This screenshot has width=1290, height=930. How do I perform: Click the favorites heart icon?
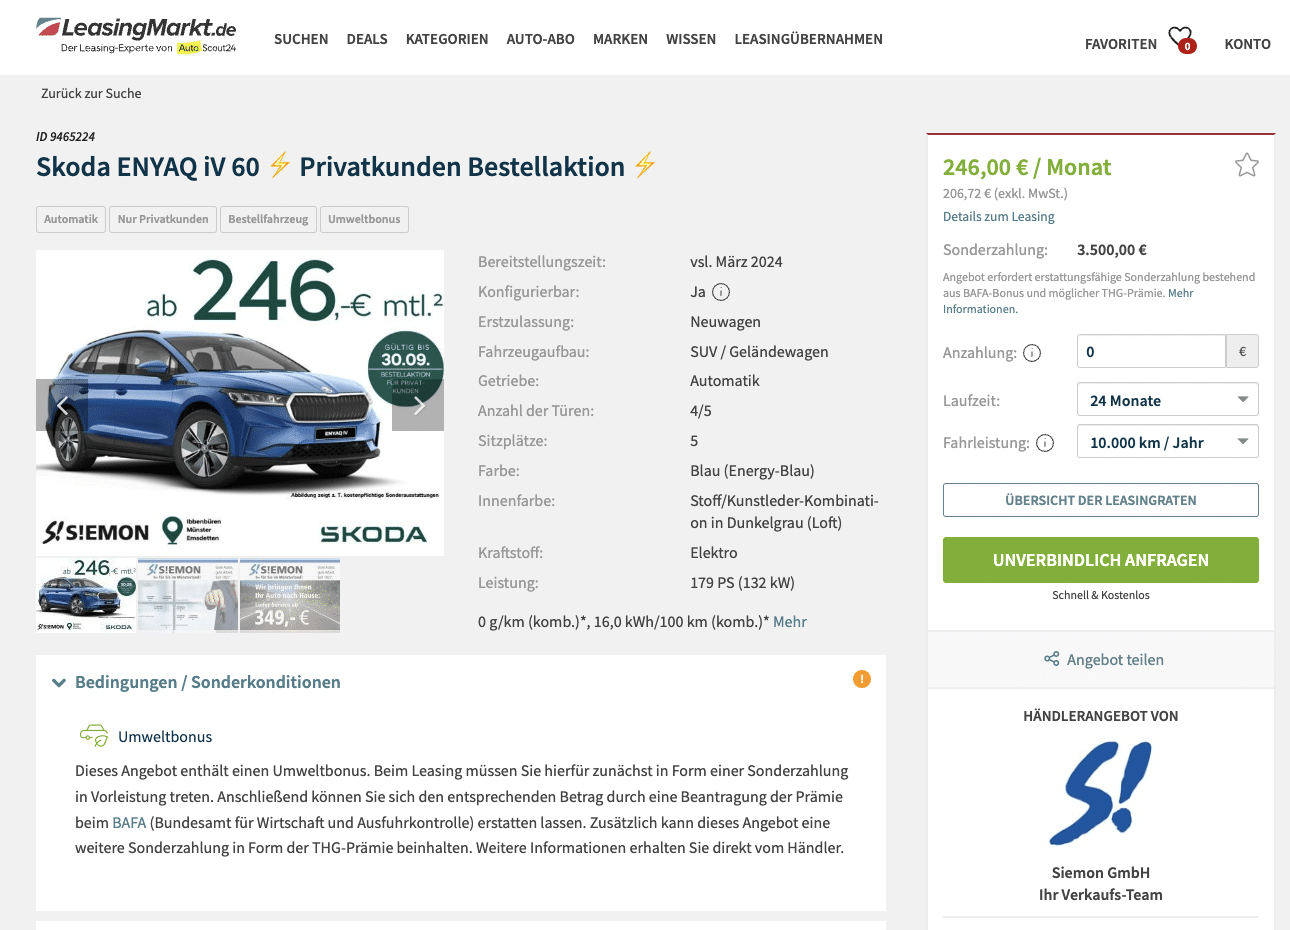(x=1182, y=39)
